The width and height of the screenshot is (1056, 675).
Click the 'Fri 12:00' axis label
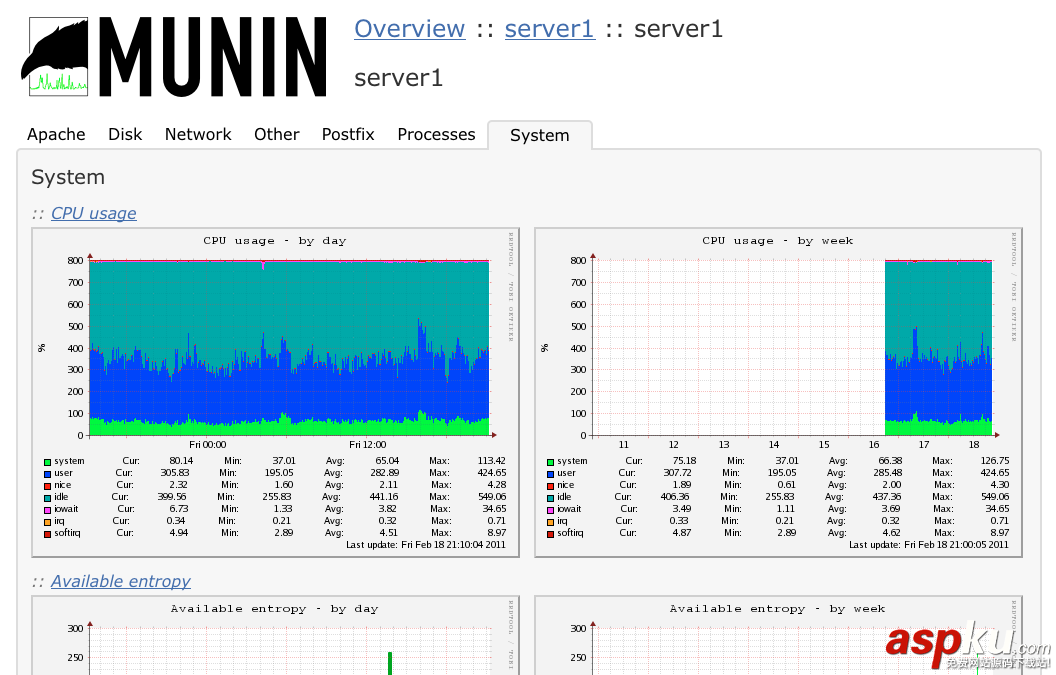point(368,445)
